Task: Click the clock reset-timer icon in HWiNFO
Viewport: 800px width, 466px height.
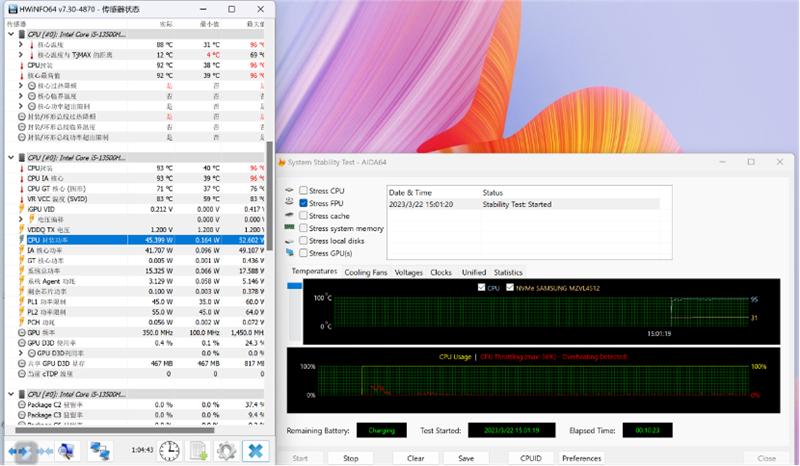Action: pos(170,451)
